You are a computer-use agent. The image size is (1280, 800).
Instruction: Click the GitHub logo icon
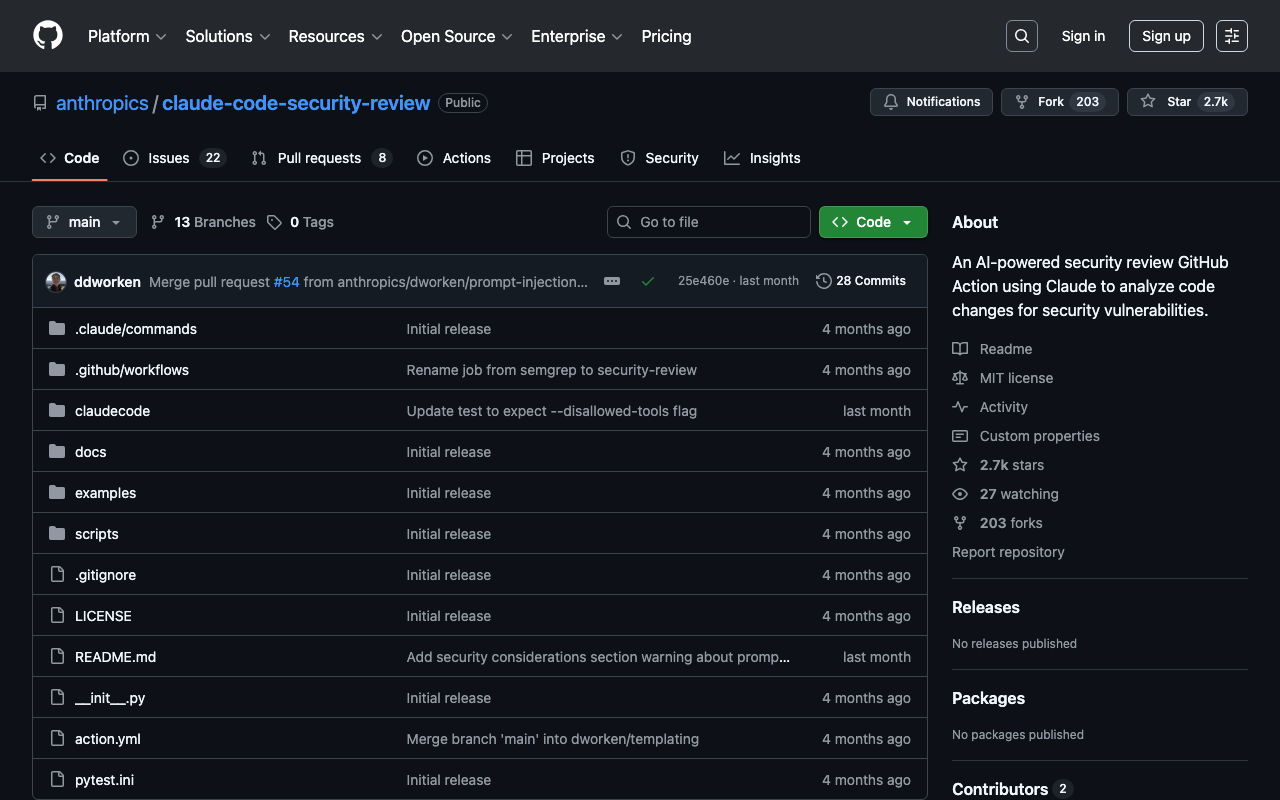(48, 36)
